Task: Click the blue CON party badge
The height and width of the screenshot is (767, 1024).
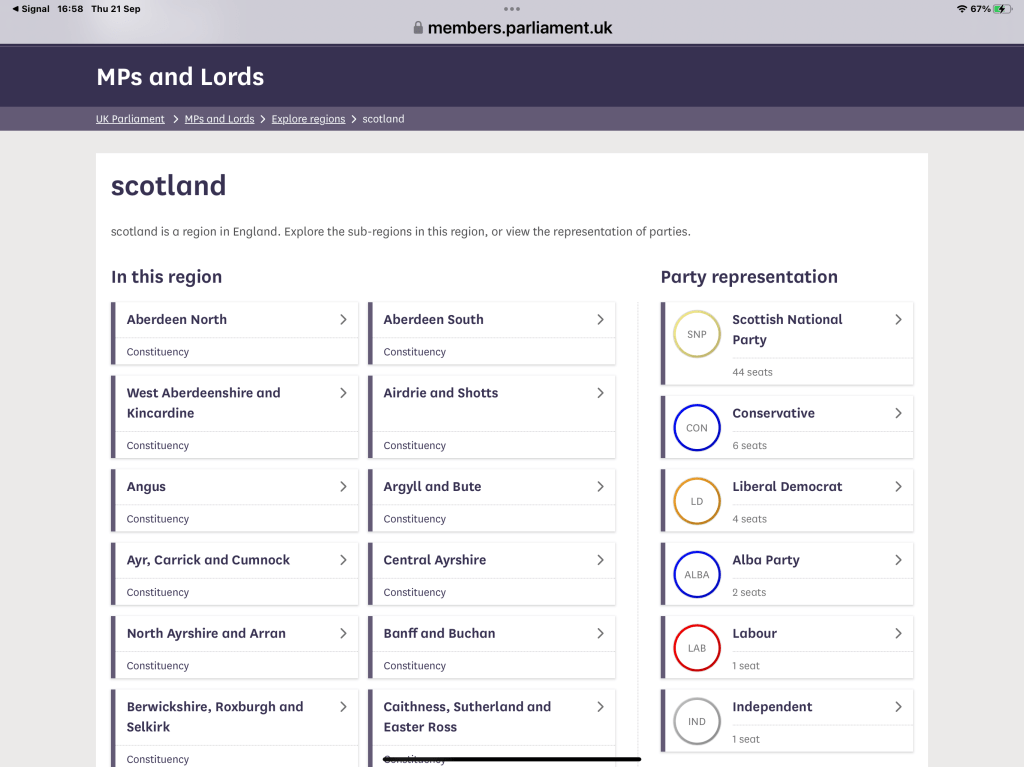Action: tap(697, 428)
